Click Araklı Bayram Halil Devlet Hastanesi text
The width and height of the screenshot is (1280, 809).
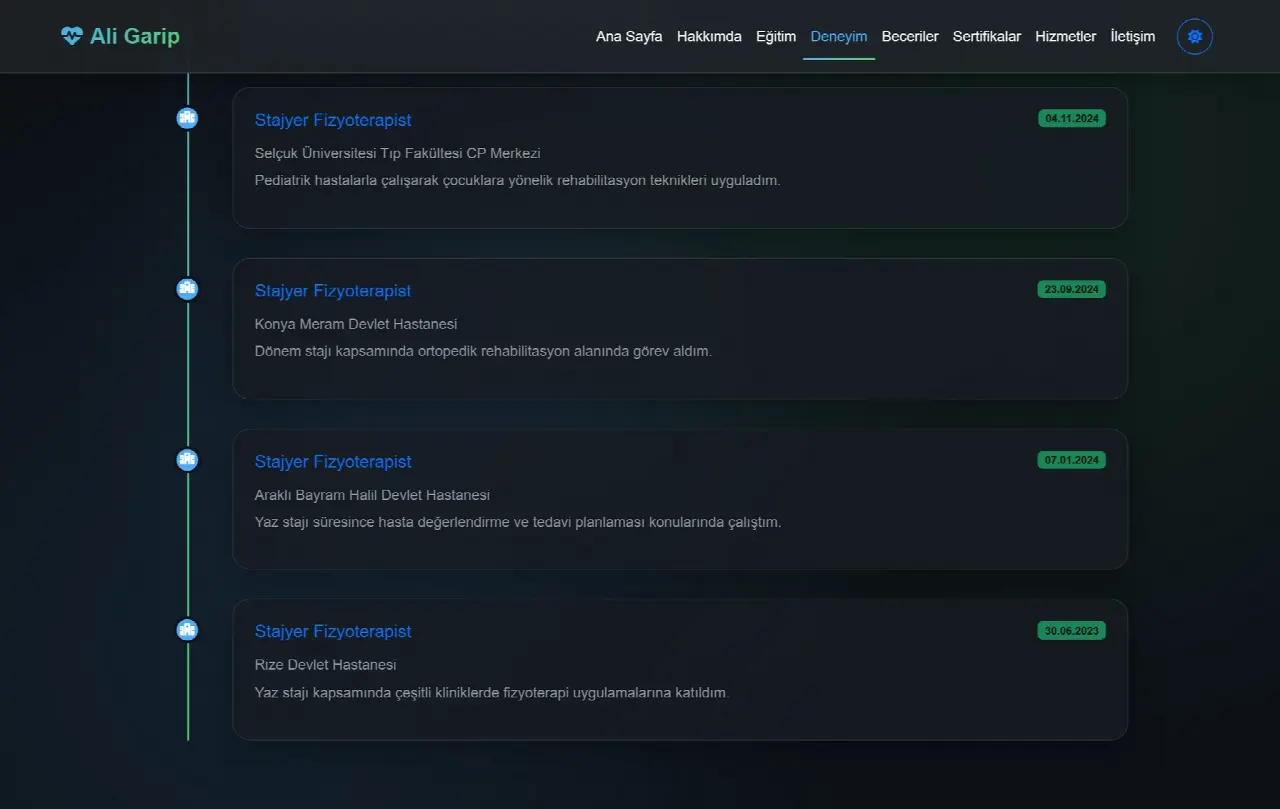pos(372,495)
